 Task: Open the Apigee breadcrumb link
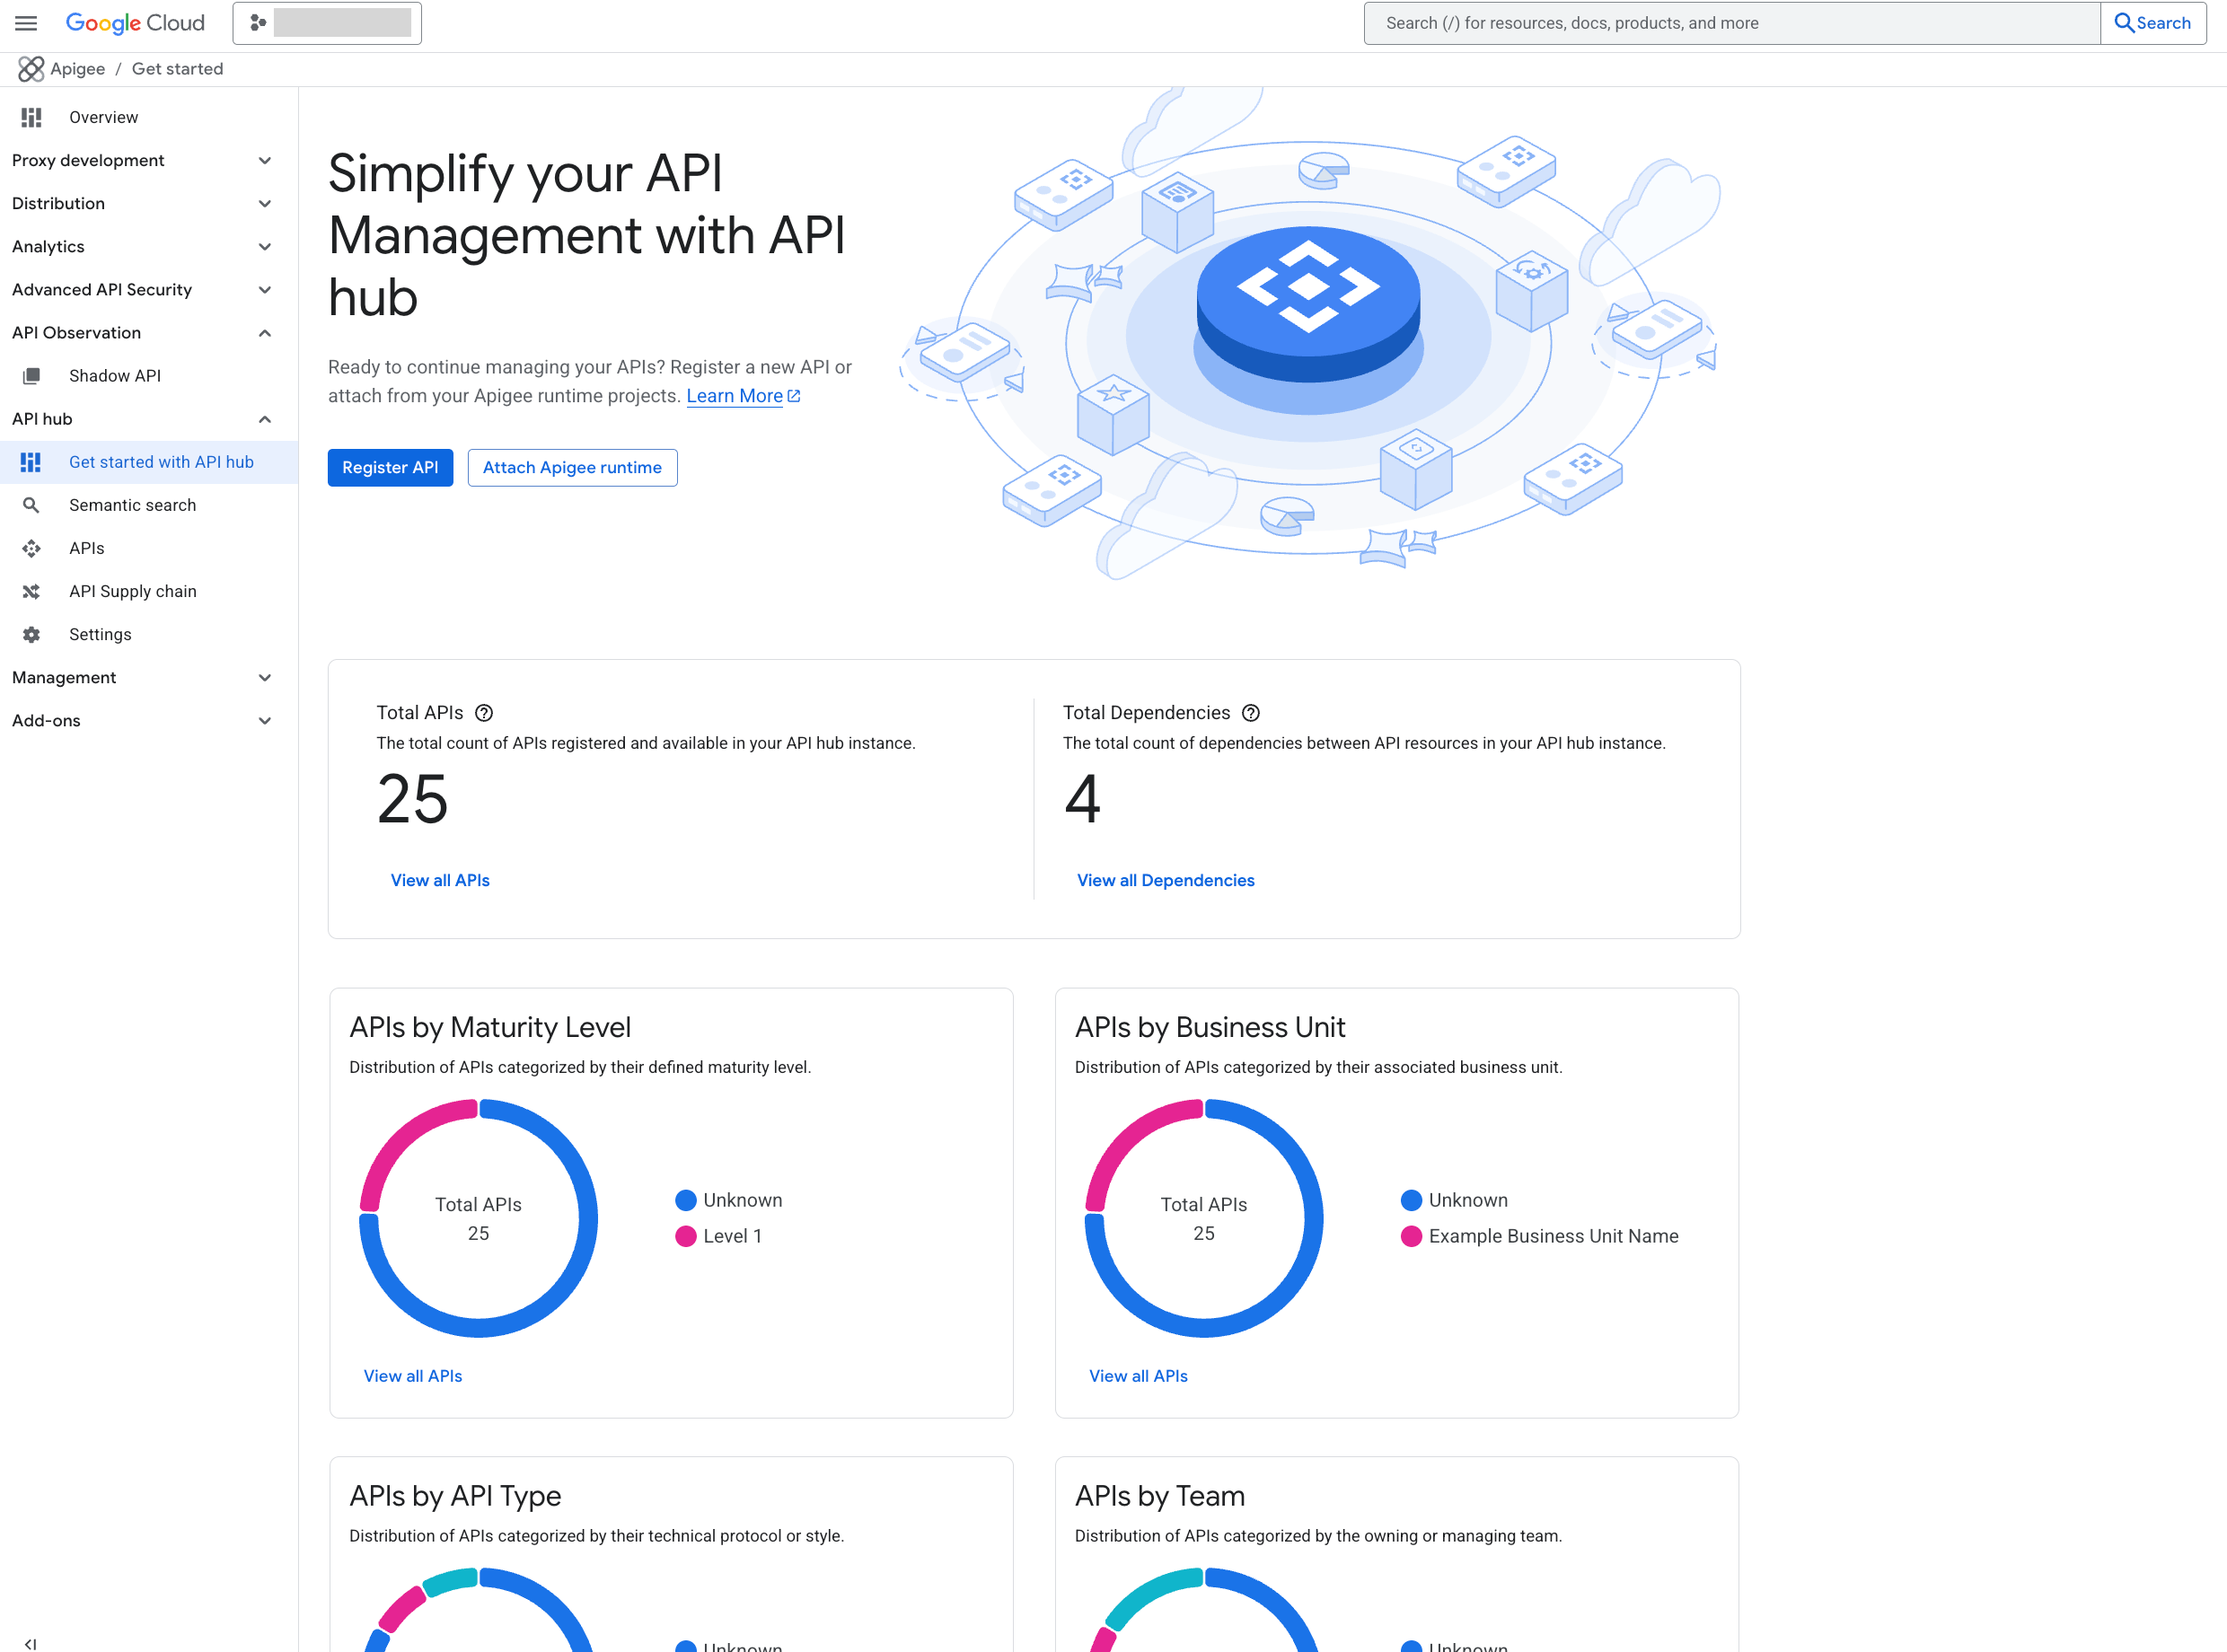[x=78, y=68]
